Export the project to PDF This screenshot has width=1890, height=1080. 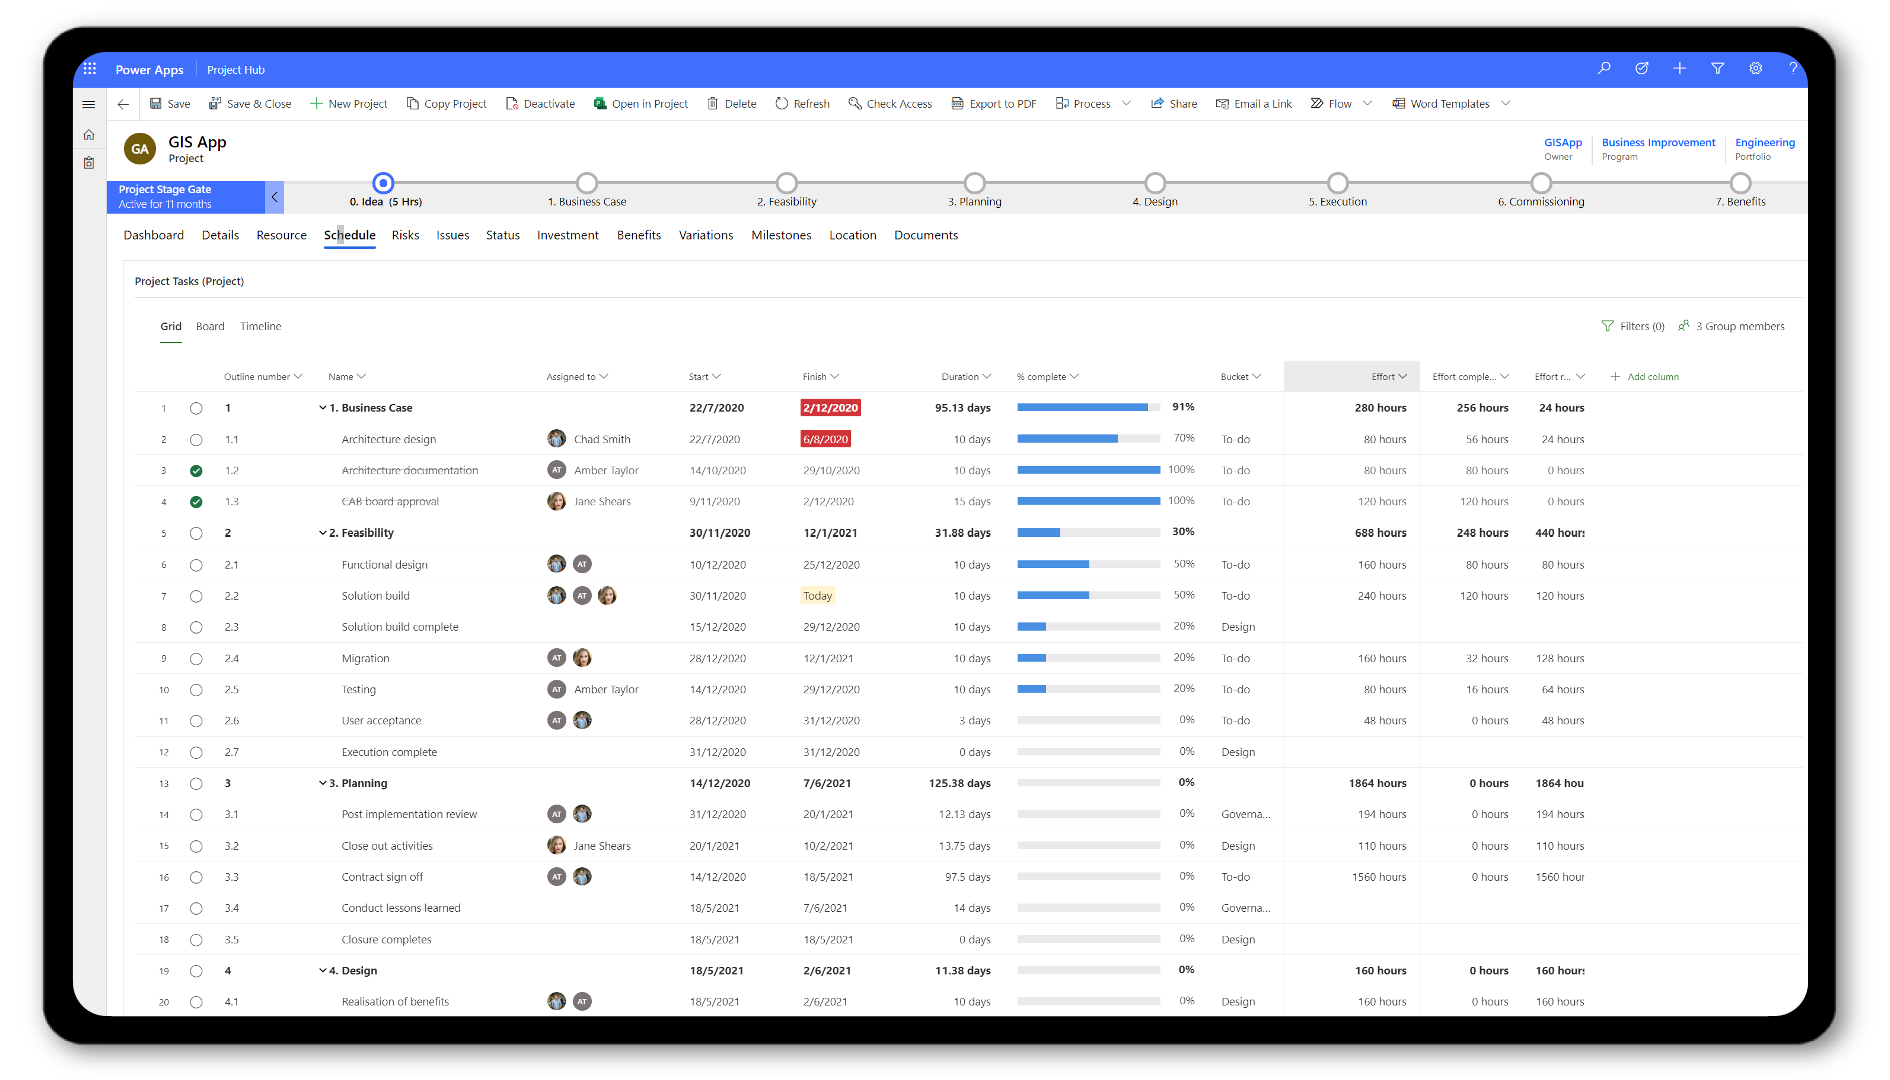click(x=993, y=103)
